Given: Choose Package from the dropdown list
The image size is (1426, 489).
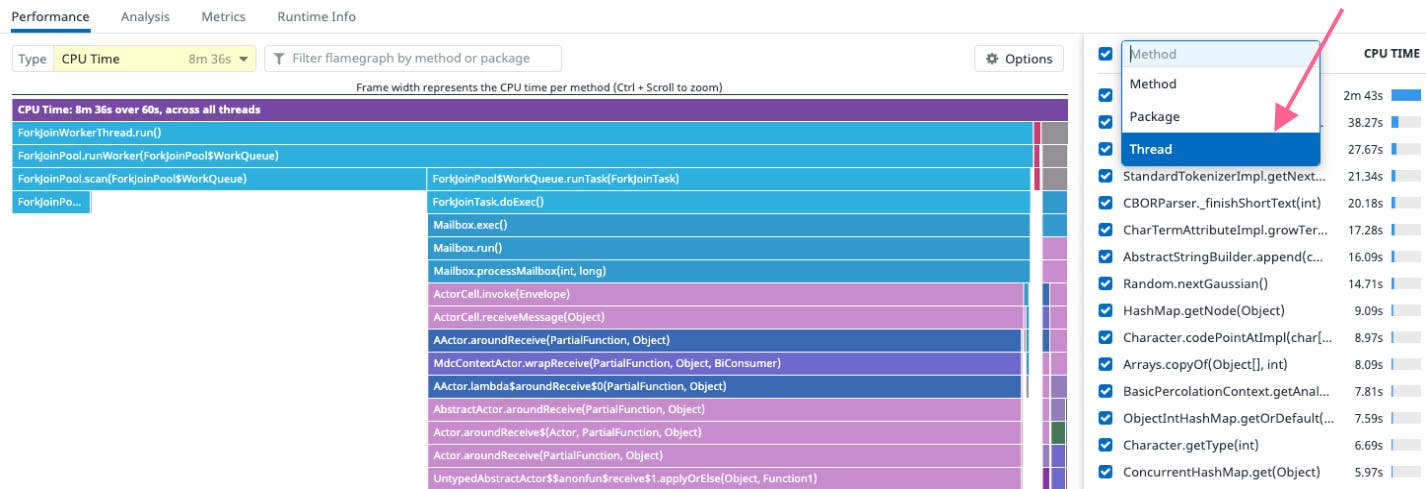Looking at the screenshot, I should pyautogui.click(x=1220, y=117).
